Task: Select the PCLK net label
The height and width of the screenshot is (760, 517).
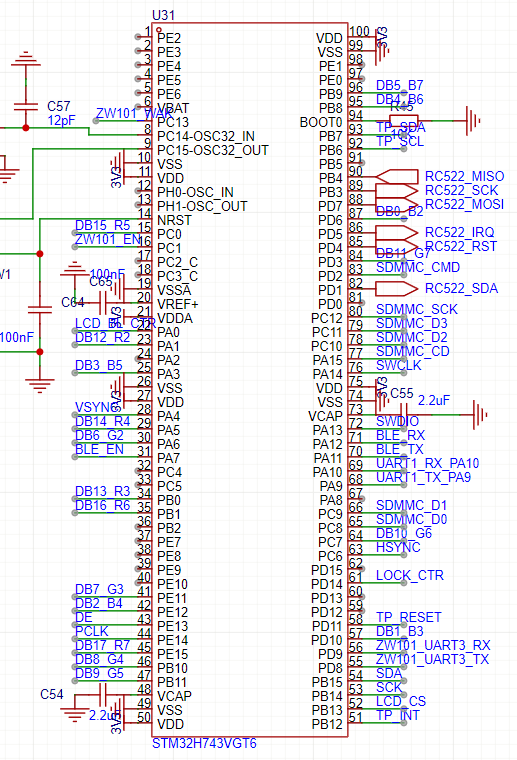Action: (92, 632)
